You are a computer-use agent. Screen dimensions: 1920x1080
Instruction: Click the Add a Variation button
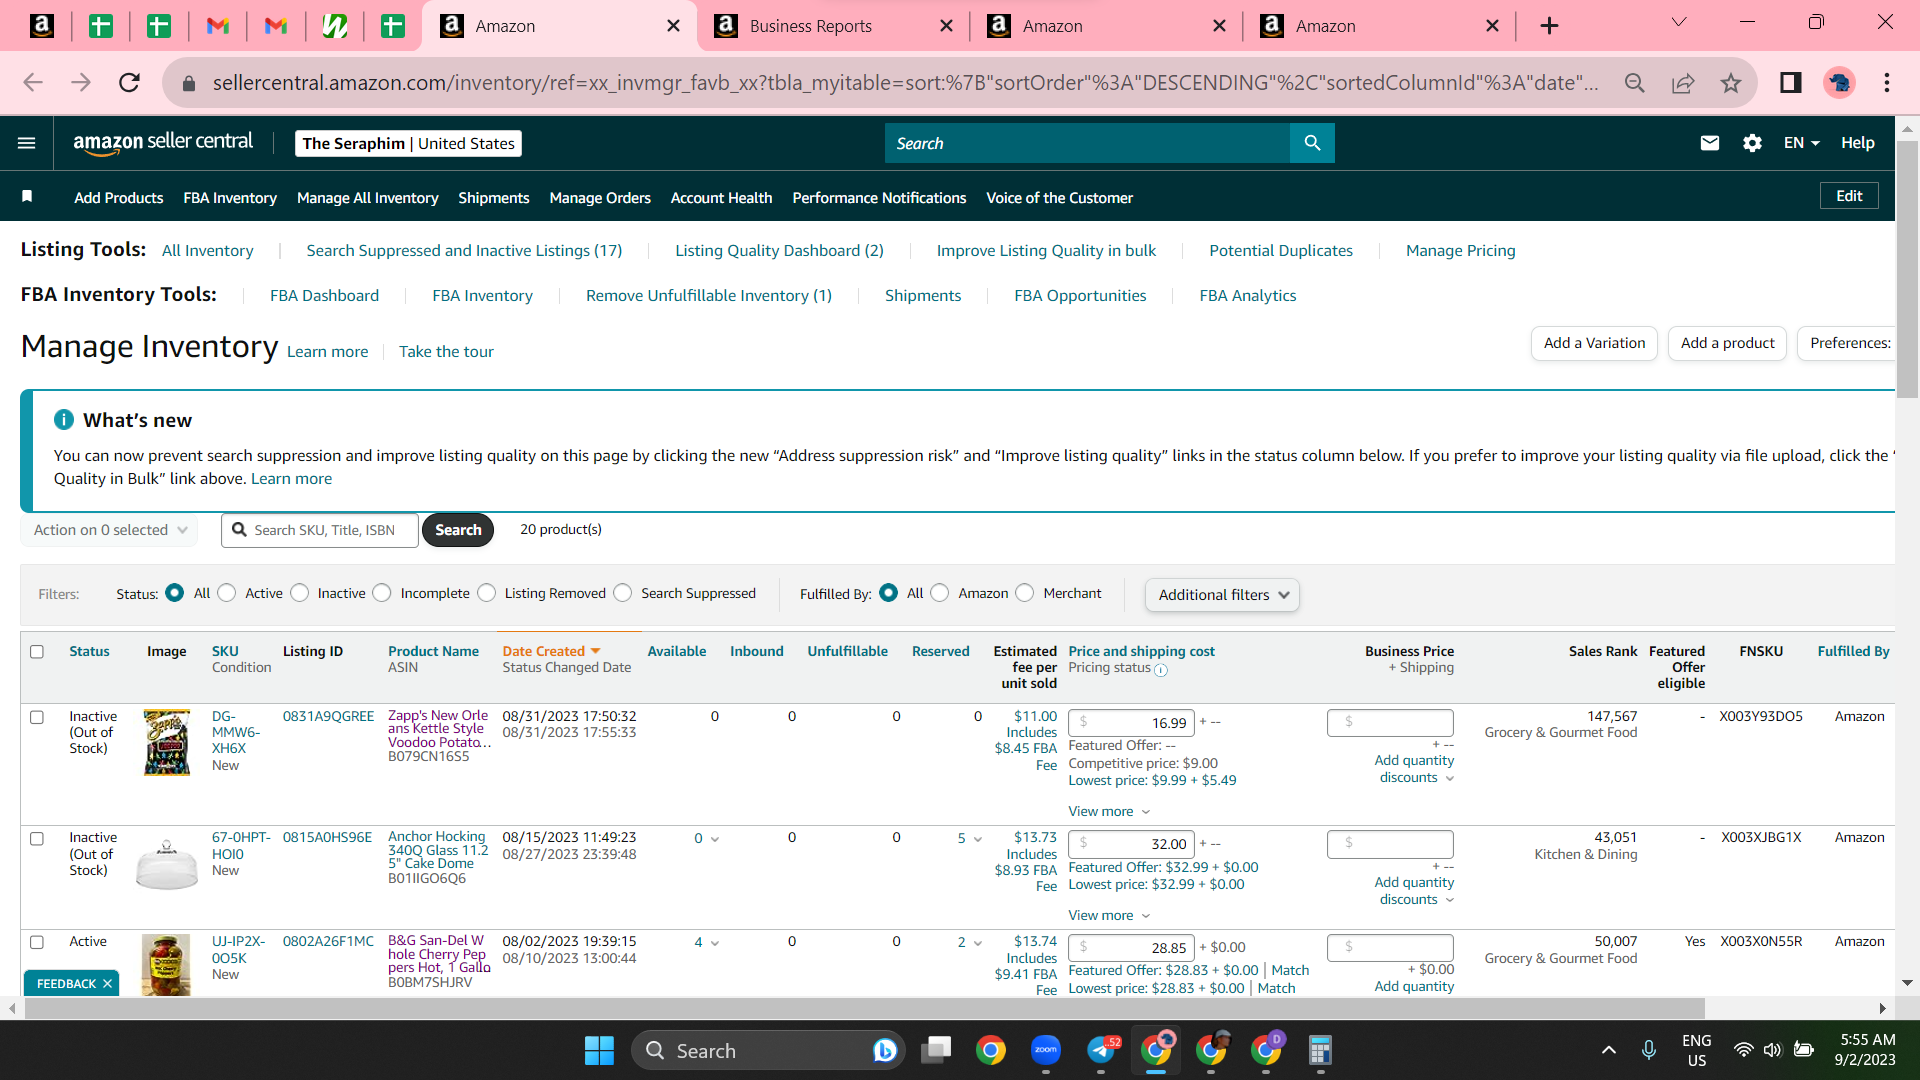(x=1594, y=343)
